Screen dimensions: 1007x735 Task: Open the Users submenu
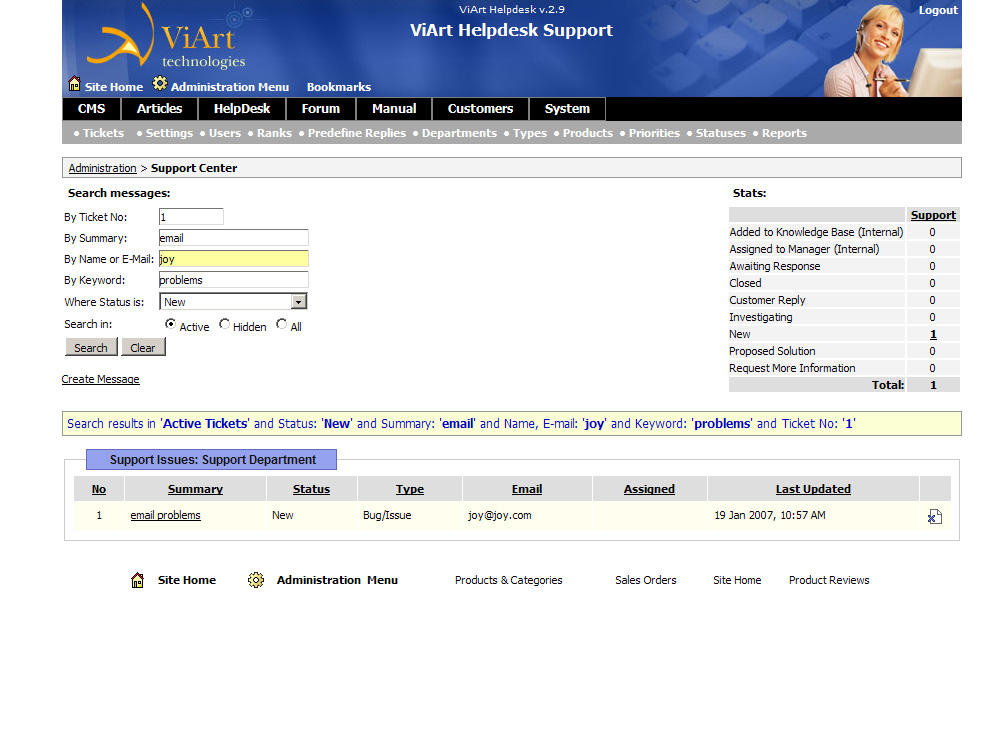point(225,133)
